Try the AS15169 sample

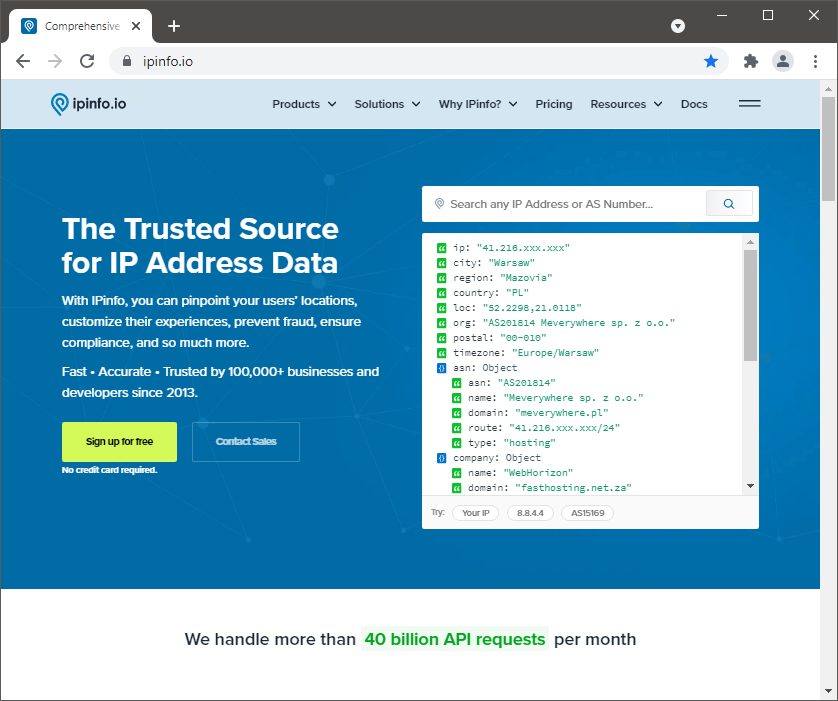click(x=587, y=513)
